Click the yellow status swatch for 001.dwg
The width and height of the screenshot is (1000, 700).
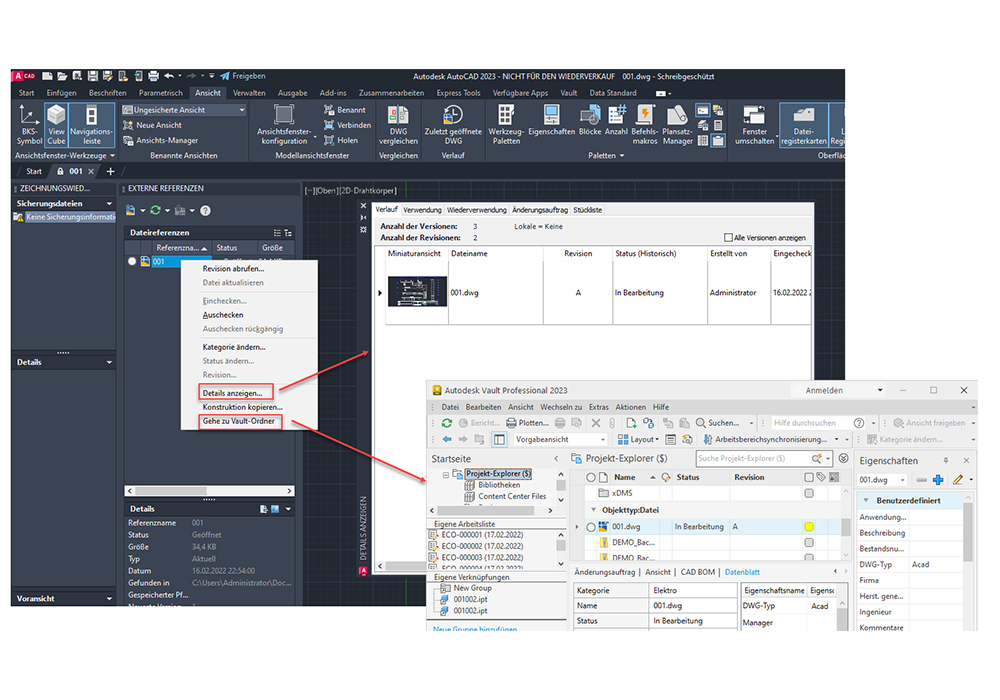pos(809,526)
